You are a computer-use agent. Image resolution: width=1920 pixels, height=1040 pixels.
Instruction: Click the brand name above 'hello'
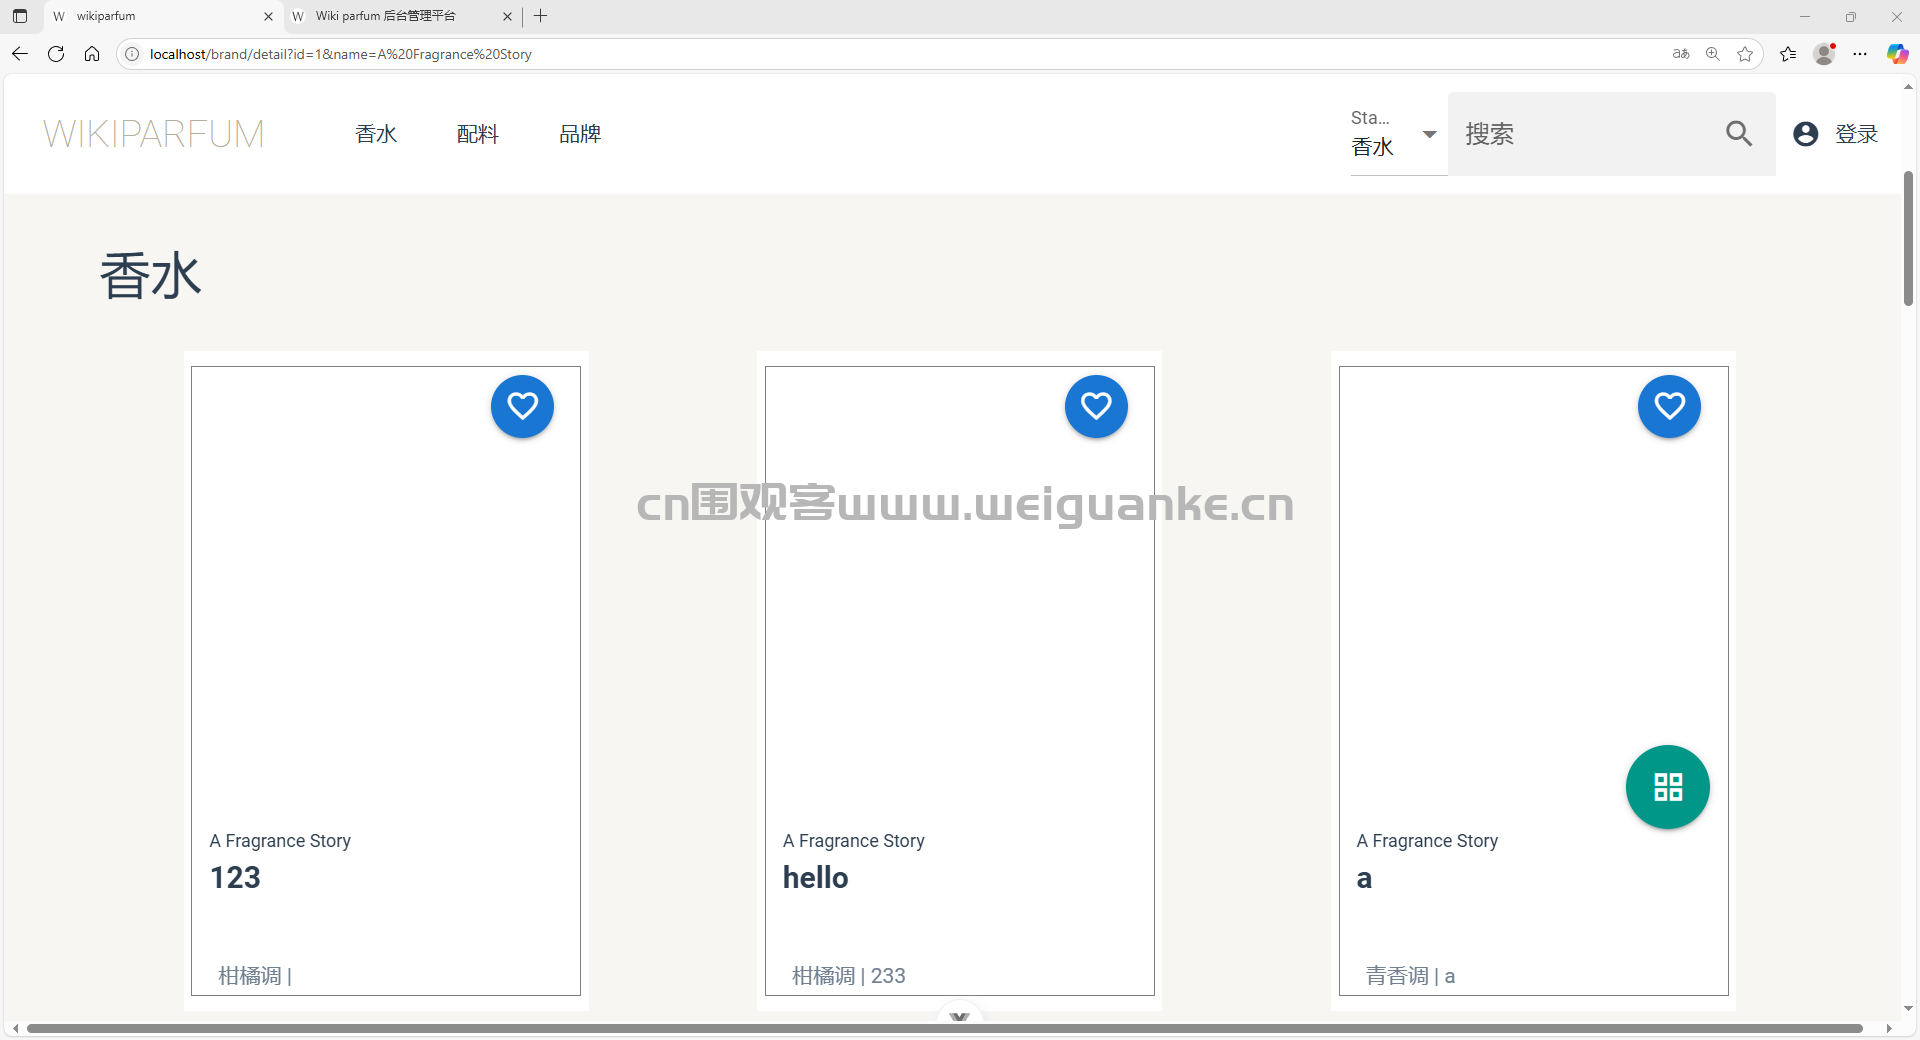[854, 841]
